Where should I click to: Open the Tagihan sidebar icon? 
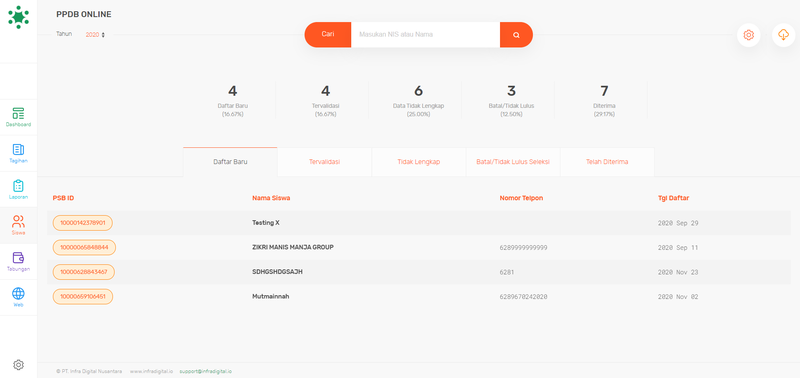[x=18, y=153]
